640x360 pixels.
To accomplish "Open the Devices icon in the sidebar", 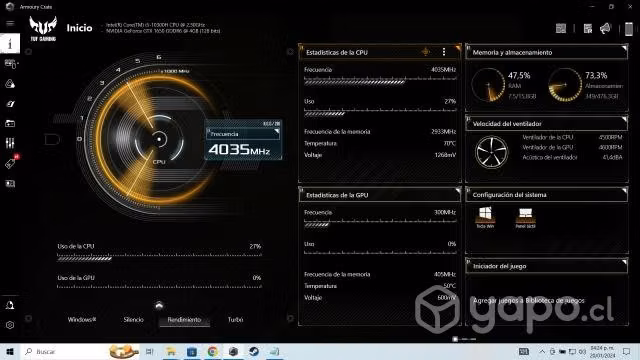I will 10,64.
